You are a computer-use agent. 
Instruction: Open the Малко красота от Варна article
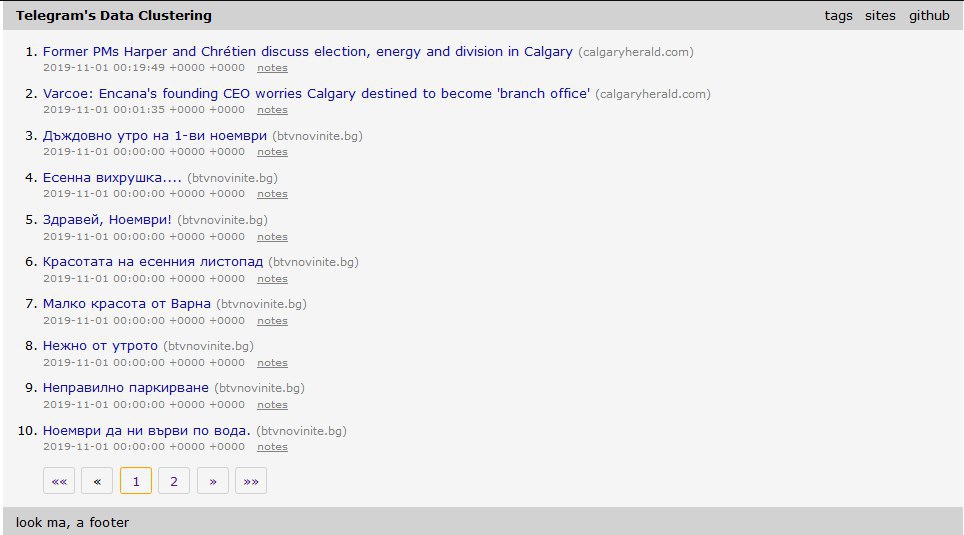(127, 304)
